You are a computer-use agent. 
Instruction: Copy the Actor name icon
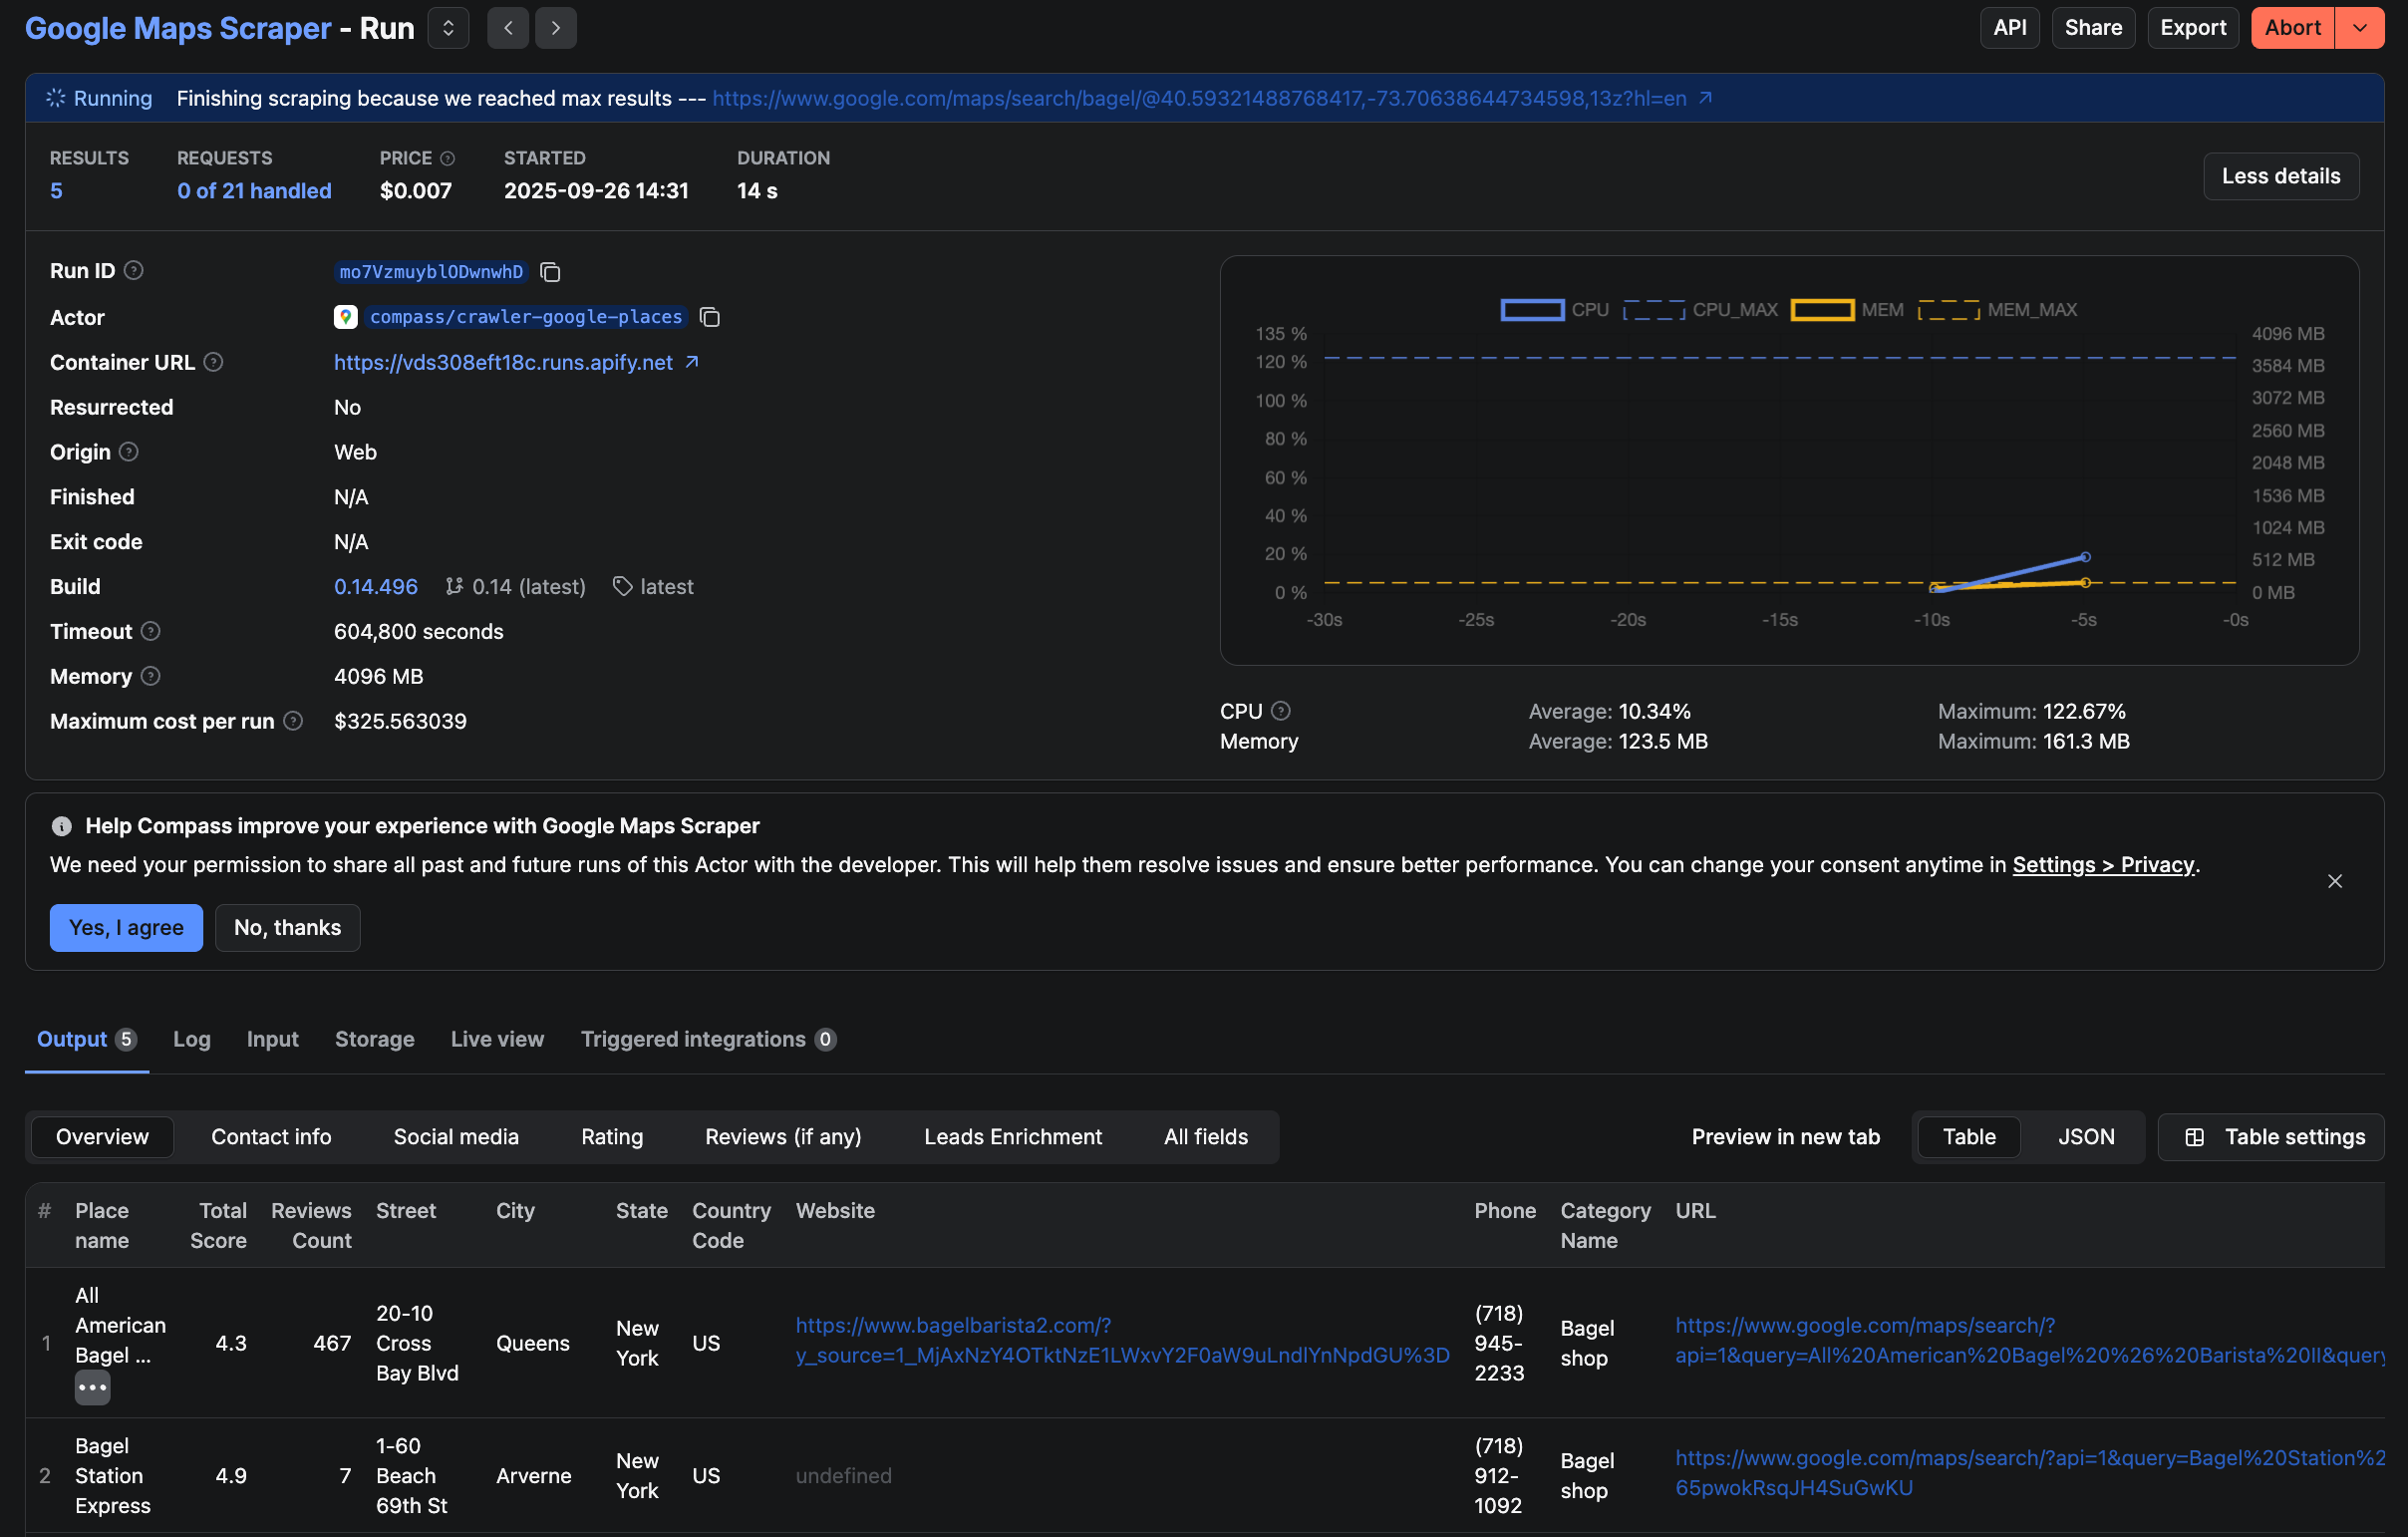710,317
